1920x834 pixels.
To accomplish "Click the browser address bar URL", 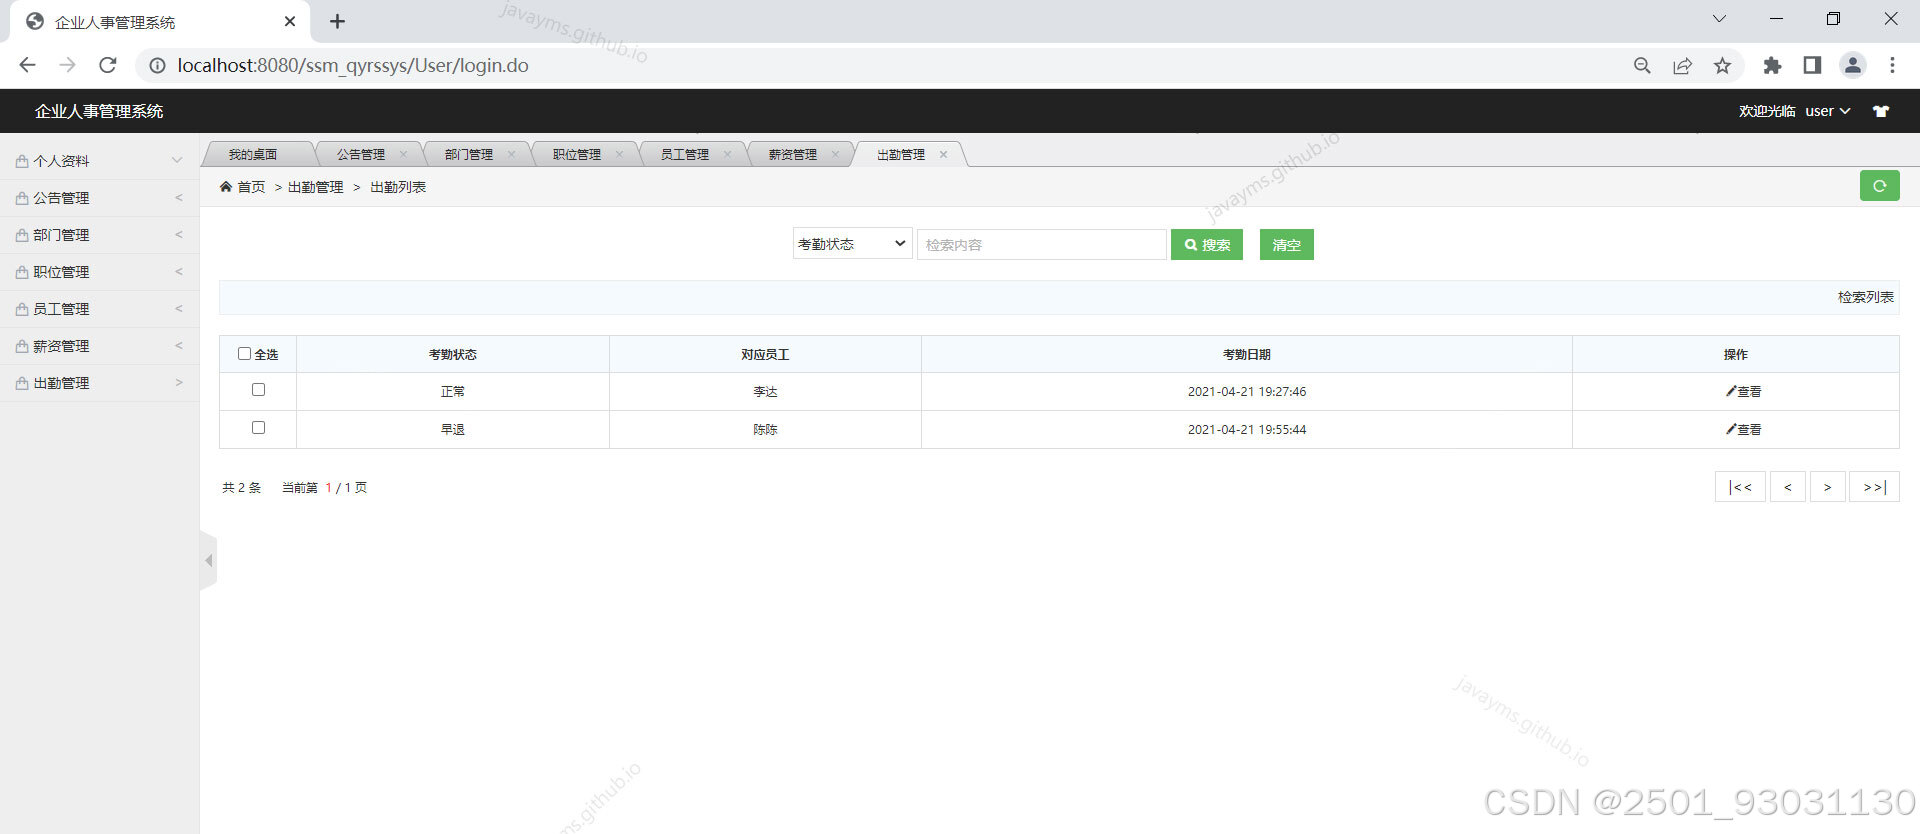I will 353,65.
